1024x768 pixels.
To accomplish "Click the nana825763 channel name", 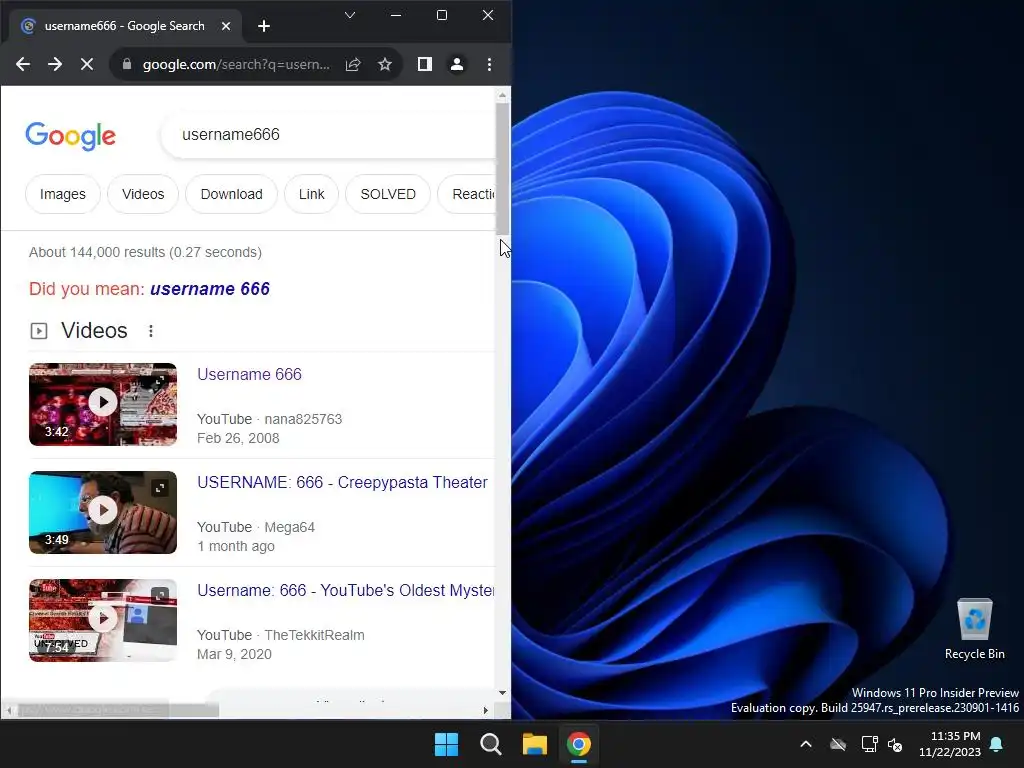I will tap(303, 419).
